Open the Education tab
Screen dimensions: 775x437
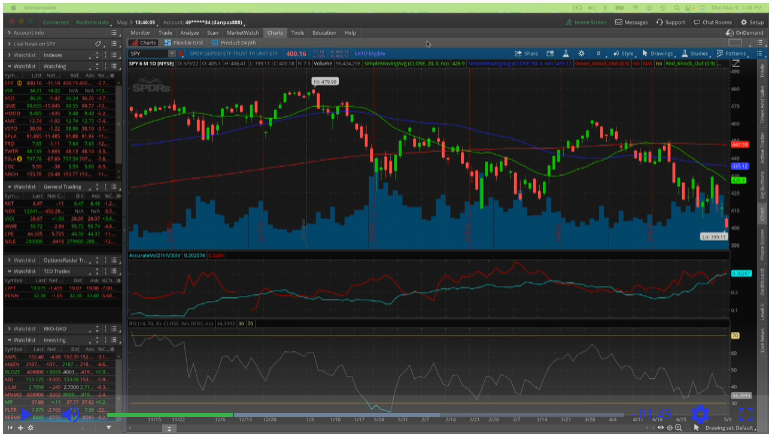(324, 33)
